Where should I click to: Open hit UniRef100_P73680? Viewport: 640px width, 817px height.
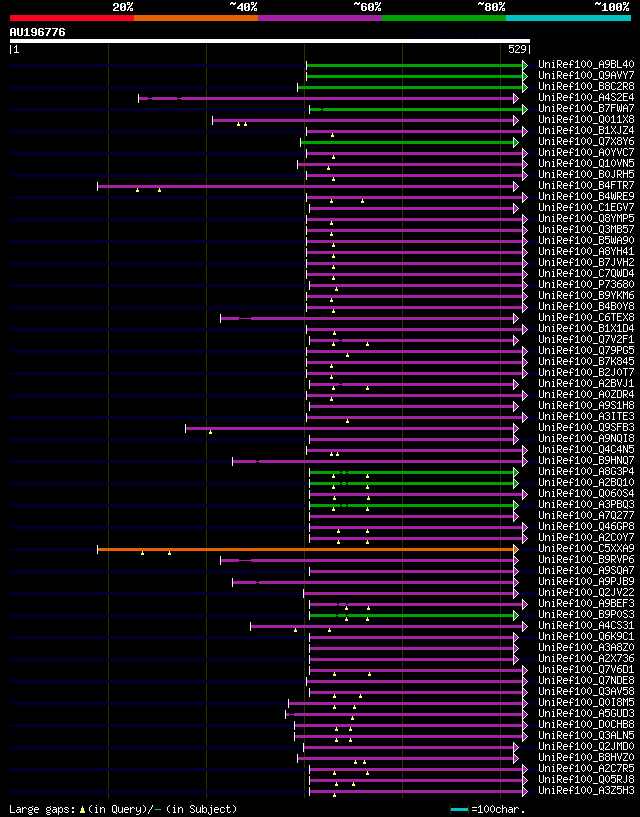coord(586,284)
